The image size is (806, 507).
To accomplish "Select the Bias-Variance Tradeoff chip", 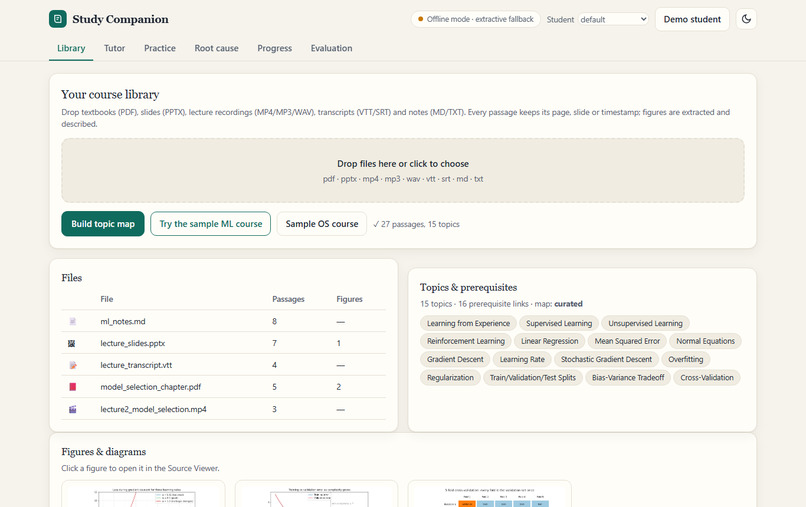I will tap(628, 377).
